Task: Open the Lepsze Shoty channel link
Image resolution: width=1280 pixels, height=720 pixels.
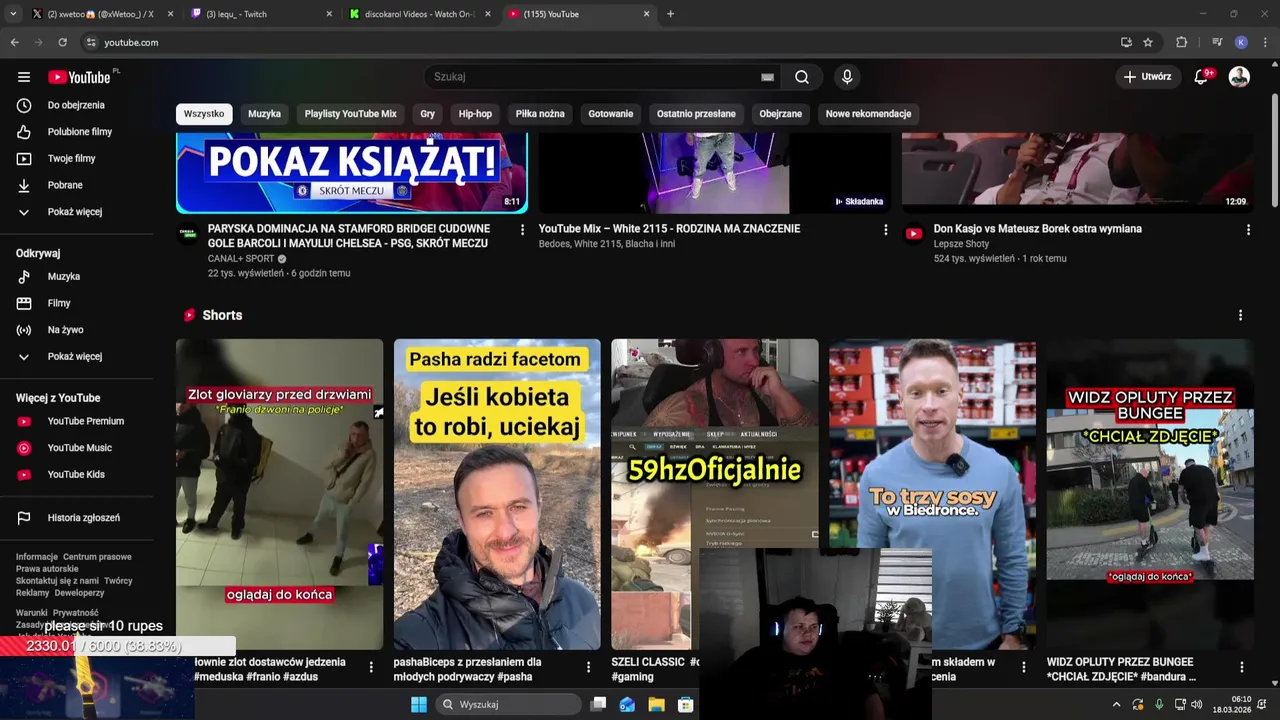Action: click(961, 244)
